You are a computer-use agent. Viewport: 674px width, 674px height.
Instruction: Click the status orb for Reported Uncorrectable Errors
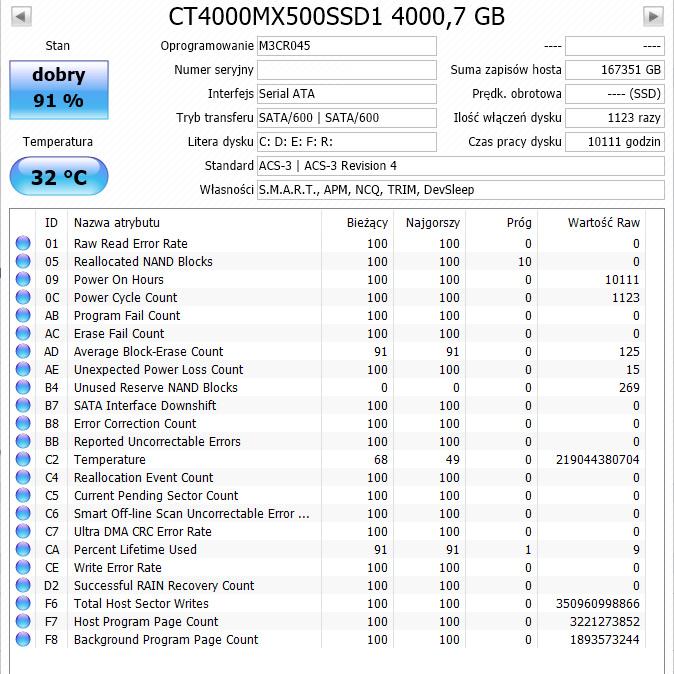(23, 441)
